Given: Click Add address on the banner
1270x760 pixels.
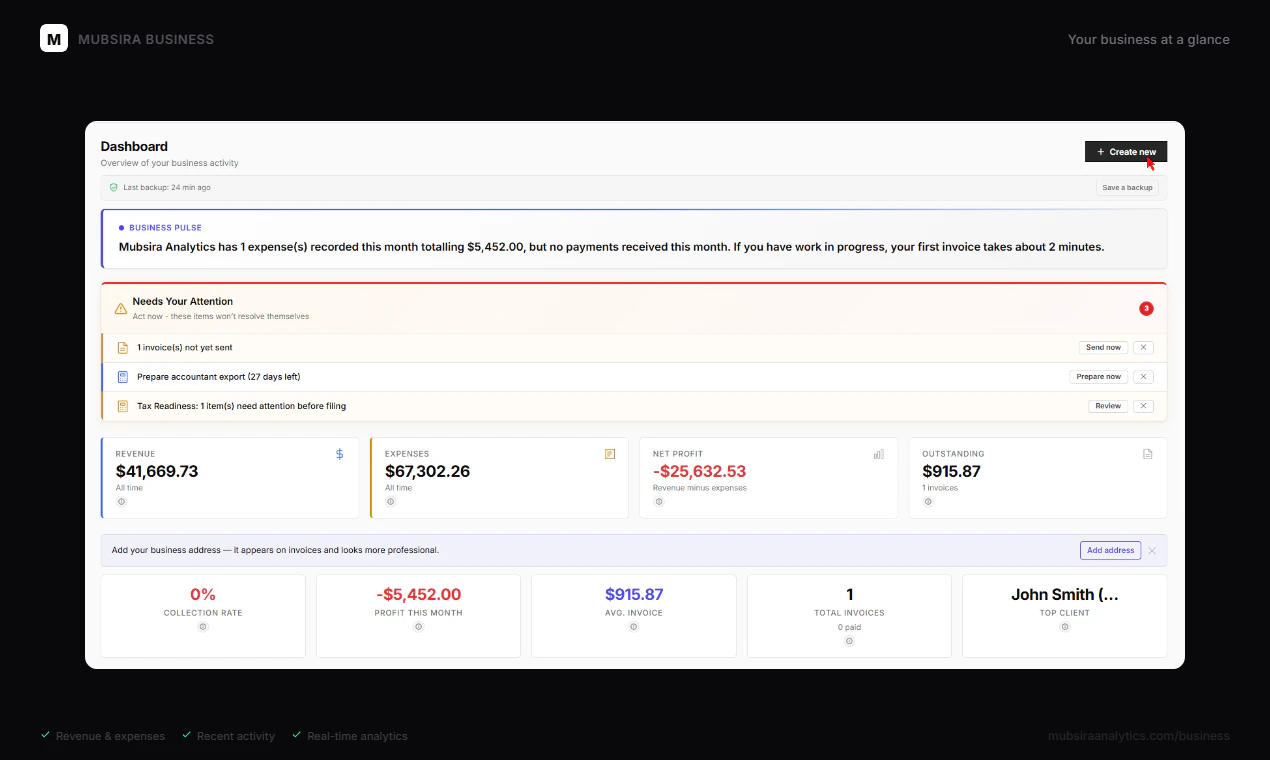Looking at the screenshot, I should point(1110,550).
